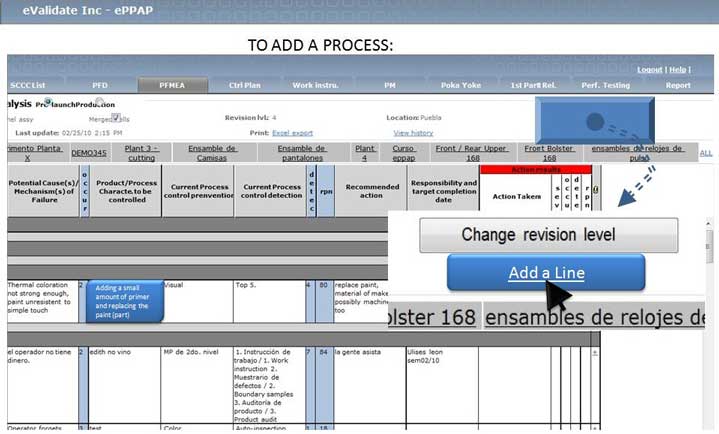
Task: Click the 'Ulises leon sem02/10' cell
Action: [442, 384]
